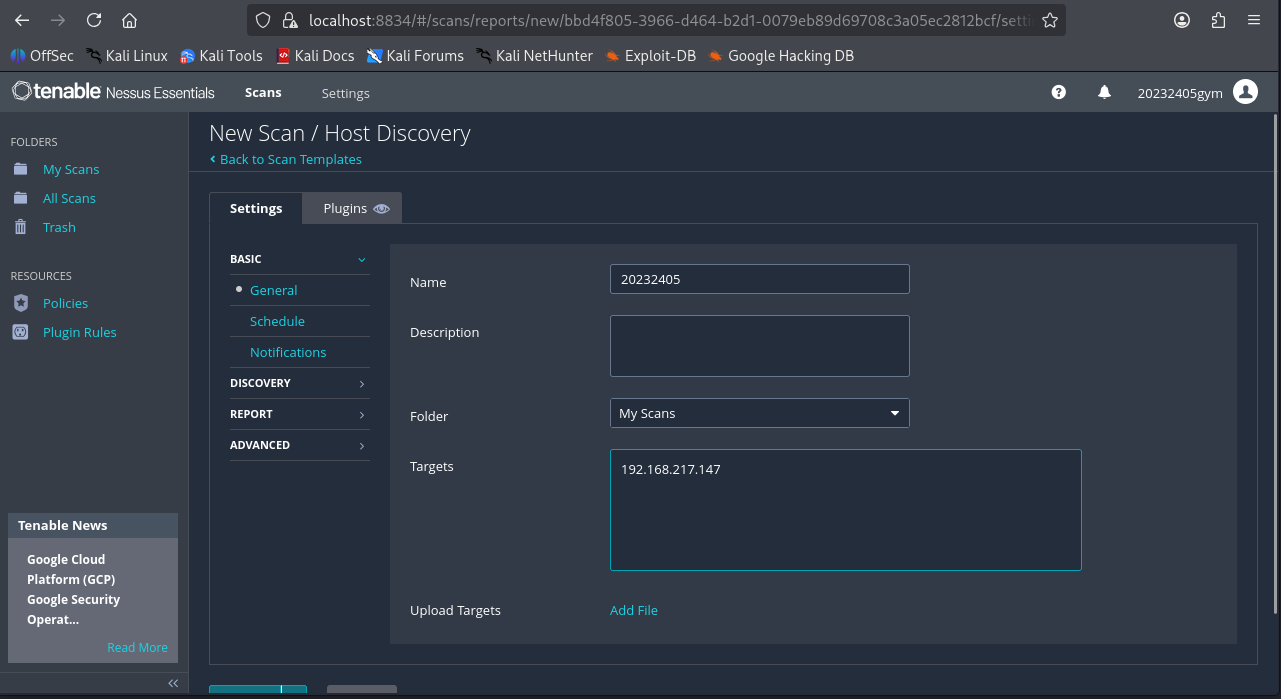Open the Exploit-DB bookmark
The height and width of the screenshot is (699, 1281).
tap(650, 56)
